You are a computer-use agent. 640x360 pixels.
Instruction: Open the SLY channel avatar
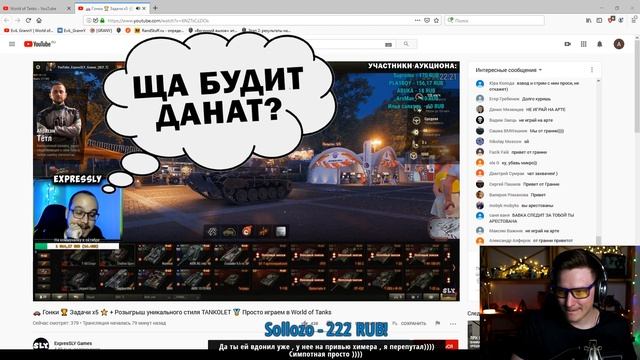(41, 344)
